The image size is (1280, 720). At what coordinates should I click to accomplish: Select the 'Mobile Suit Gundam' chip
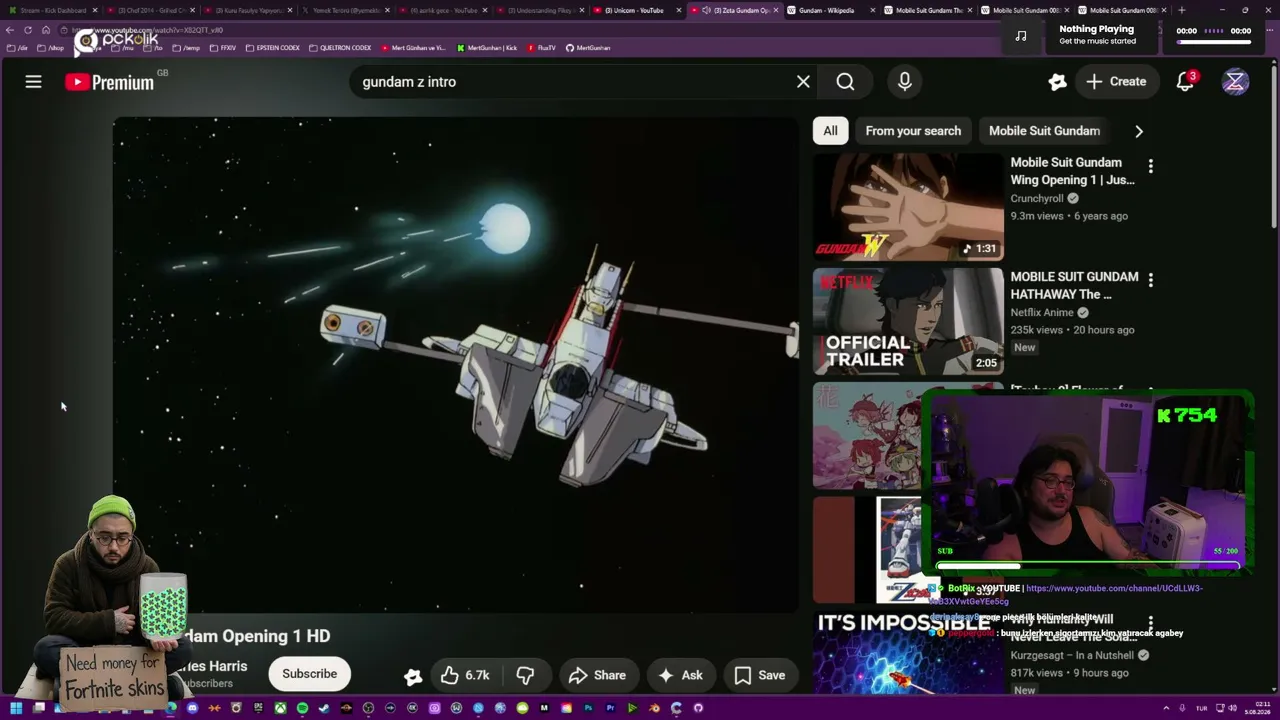[1044, 131]
